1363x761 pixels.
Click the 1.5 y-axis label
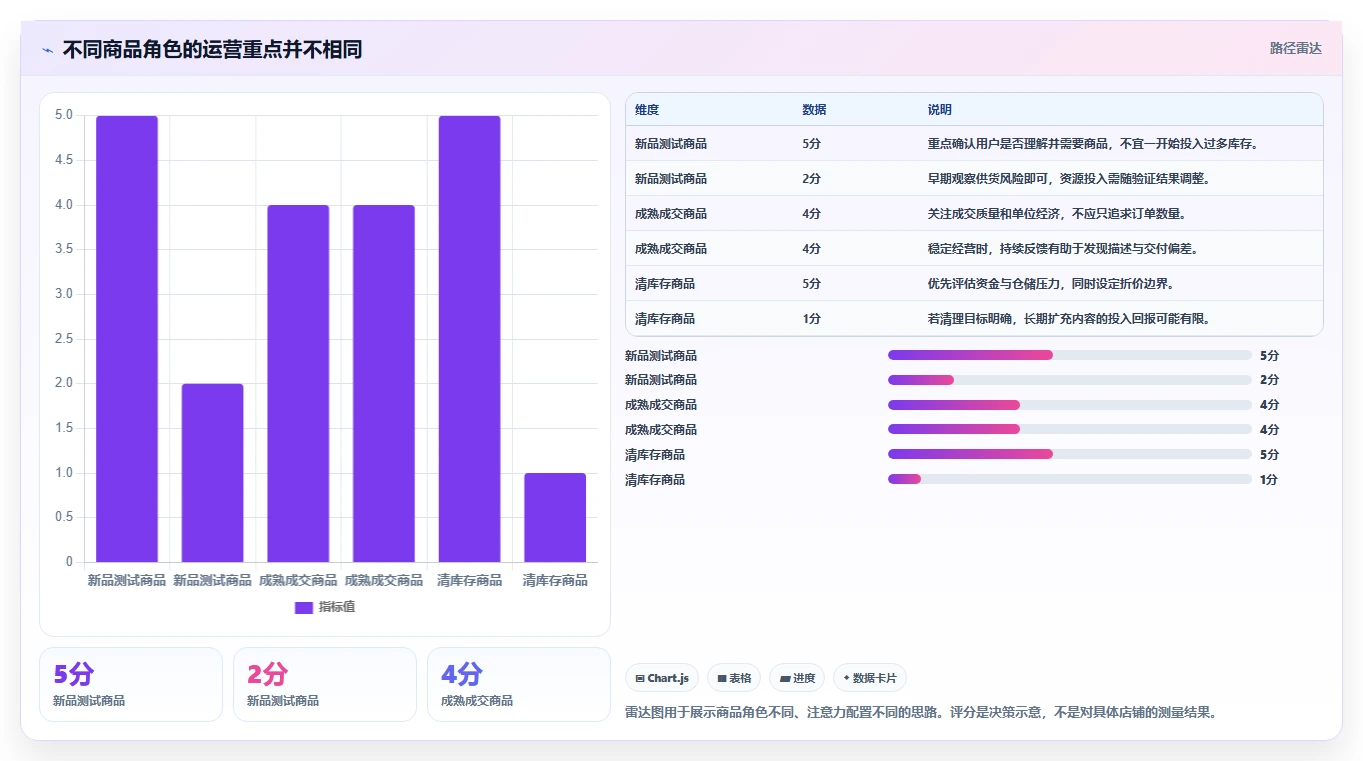coord(64,428)
